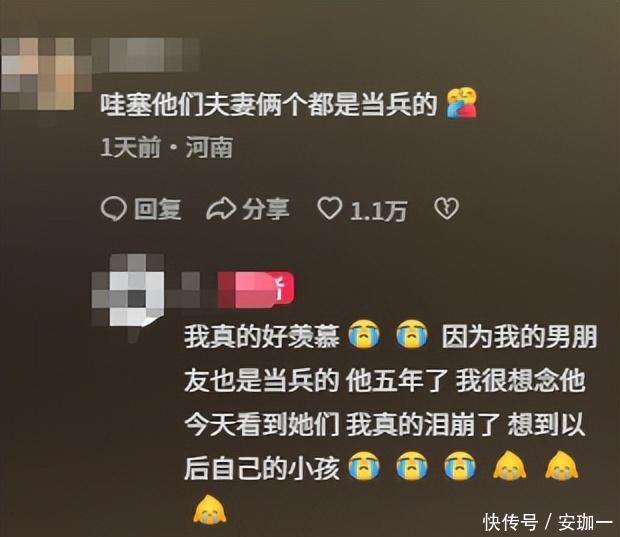Click the 分享 share label
Screen dimensions: 620x537
(x=266, y=209)
